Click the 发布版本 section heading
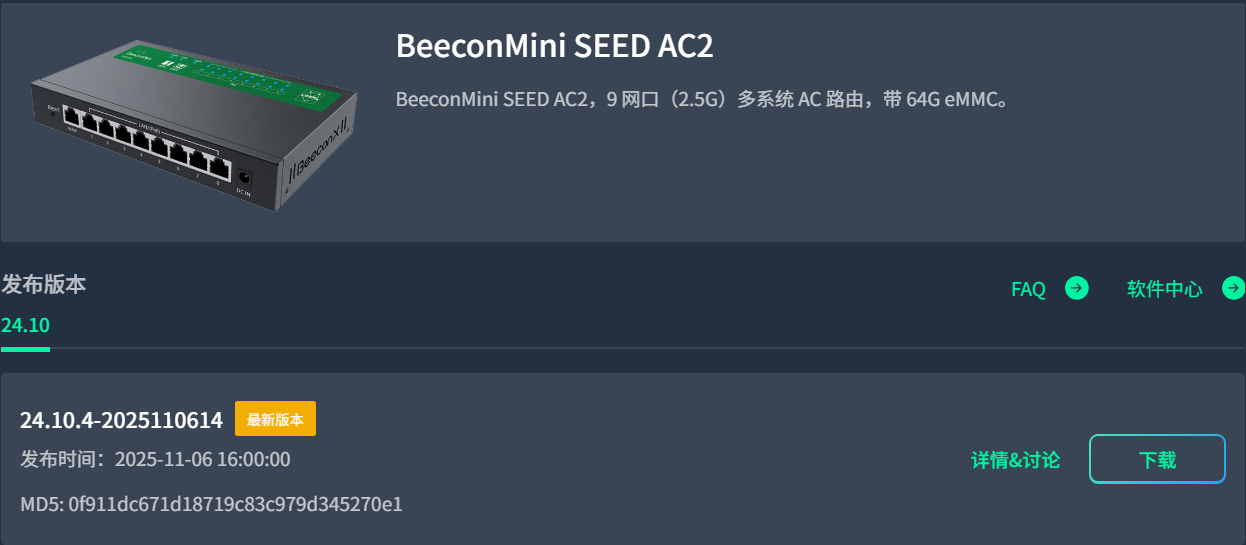Image resolution: width=1246 pixels, height=545 pixels. 44,284
